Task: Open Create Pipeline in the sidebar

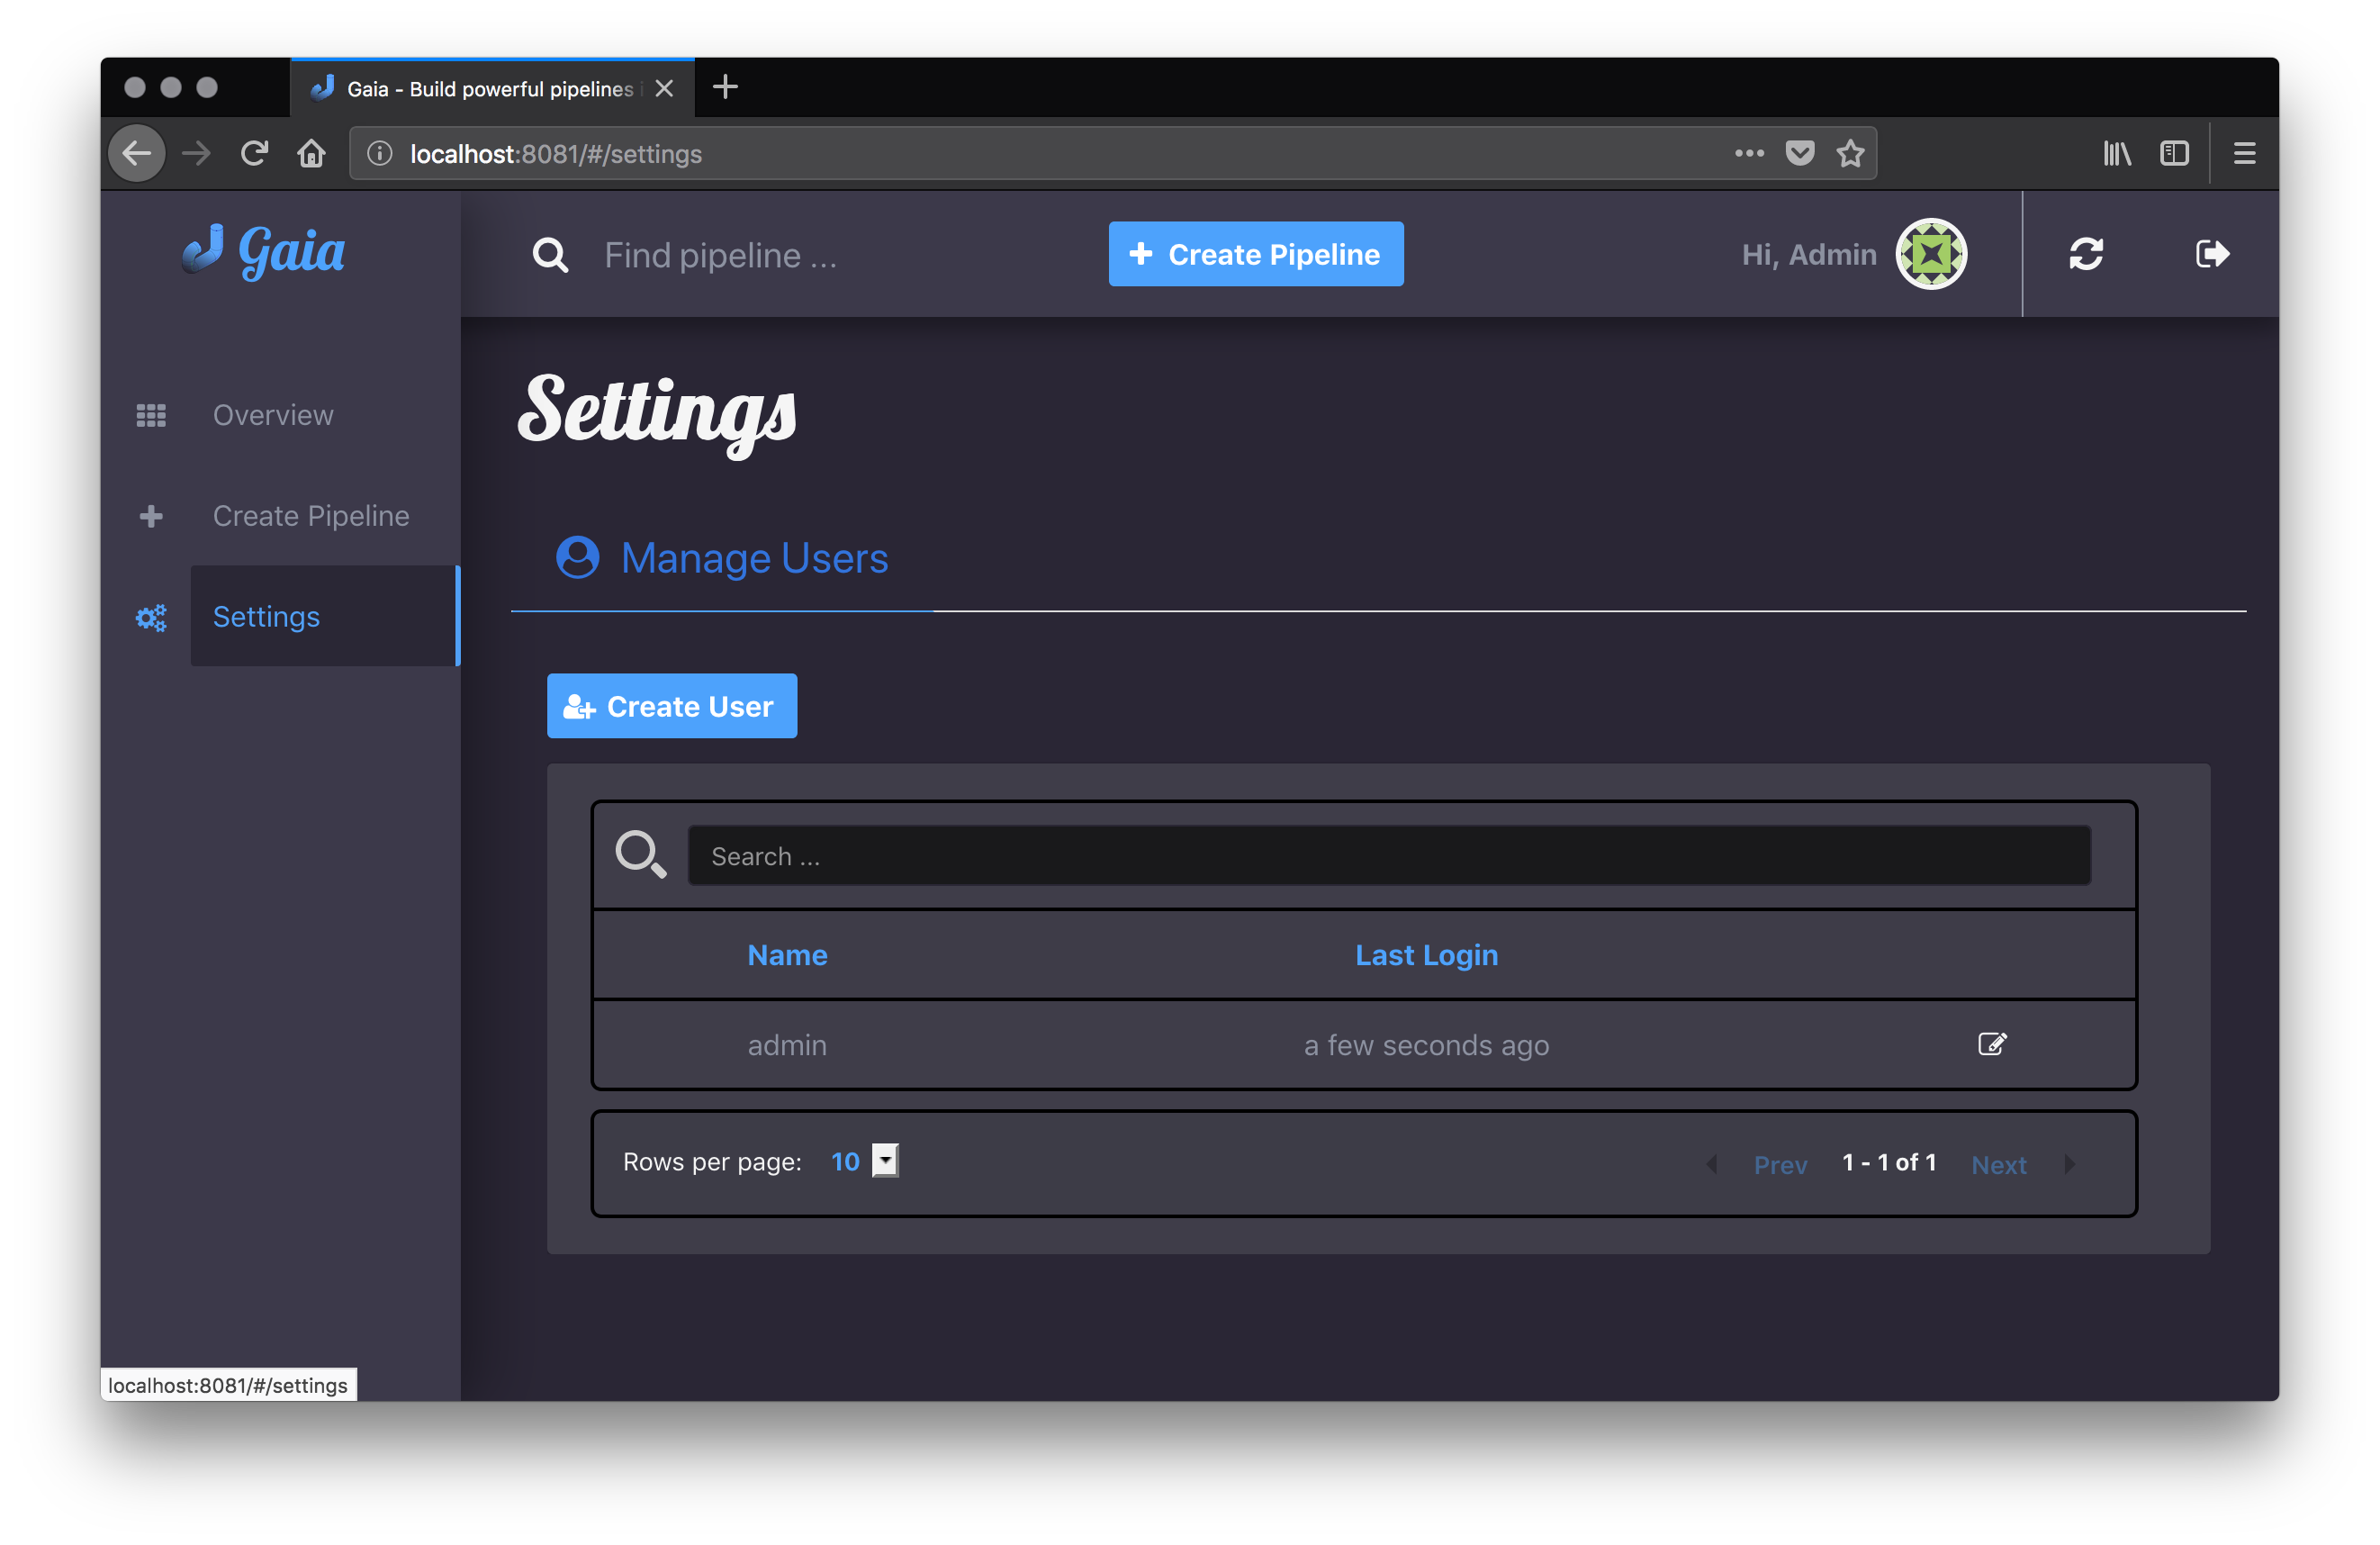Action: point(311,516)
